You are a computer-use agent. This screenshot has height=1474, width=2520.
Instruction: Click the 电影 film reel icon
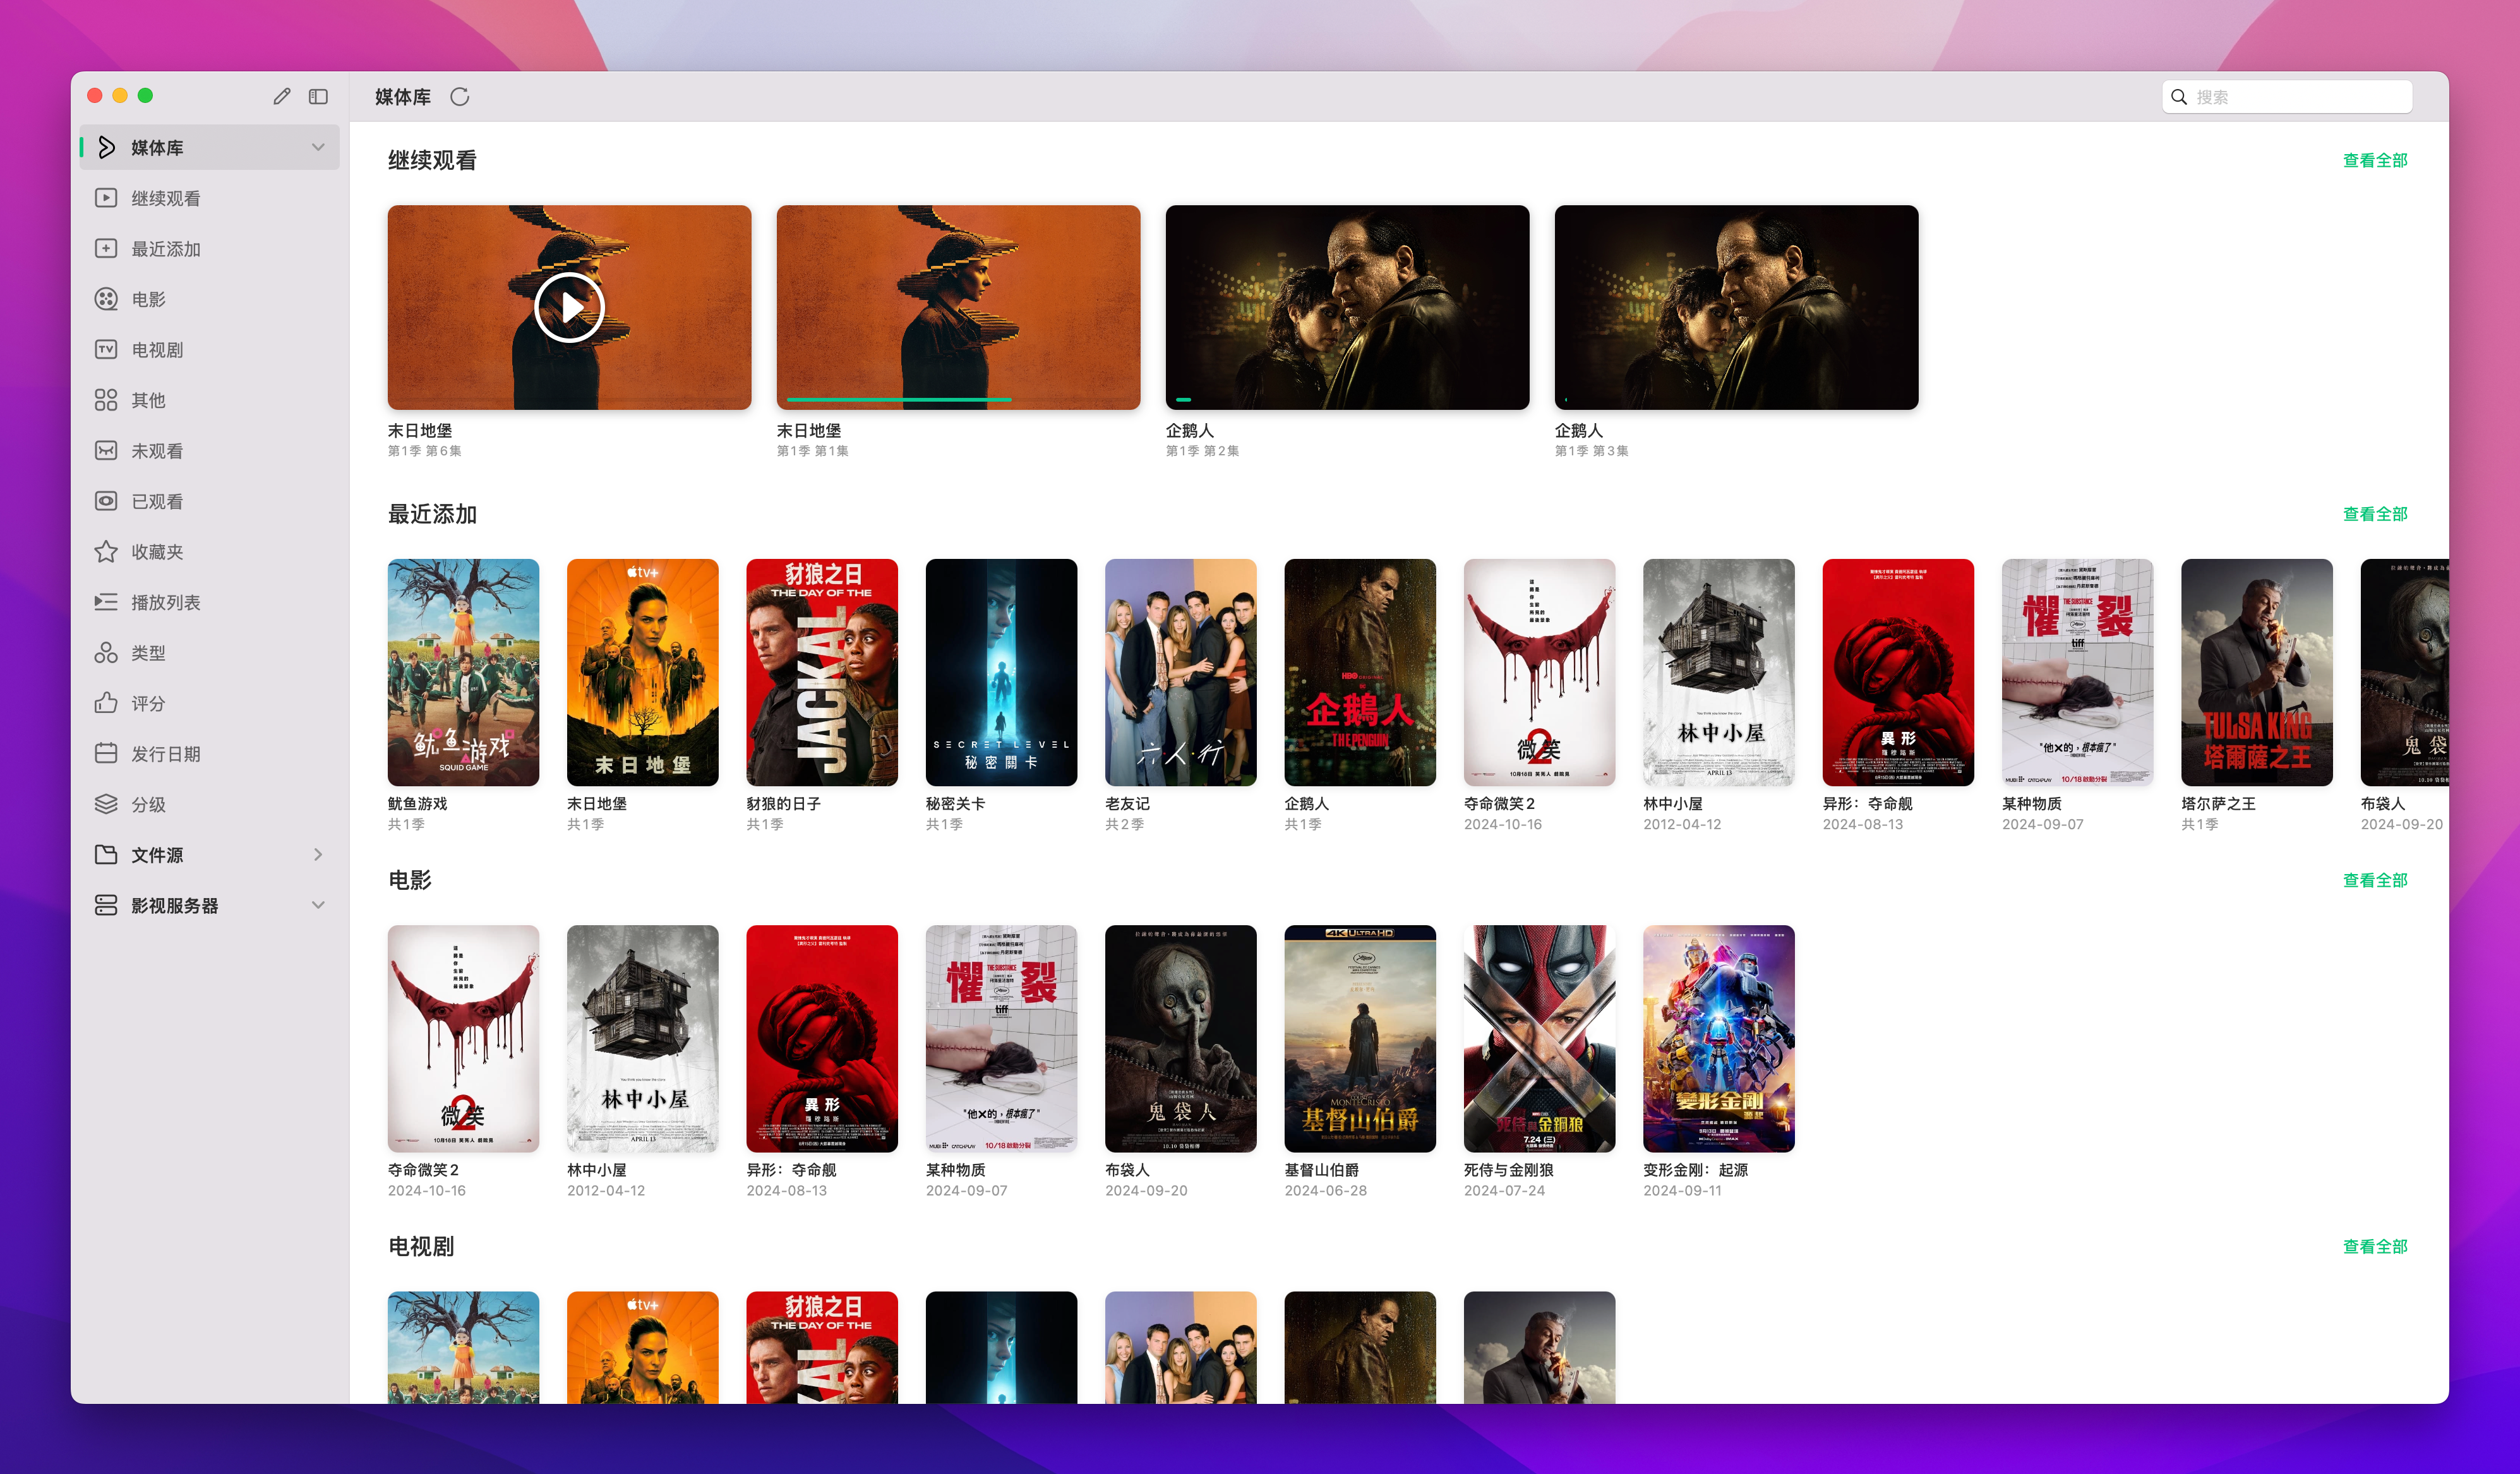(x=106, y=299)
